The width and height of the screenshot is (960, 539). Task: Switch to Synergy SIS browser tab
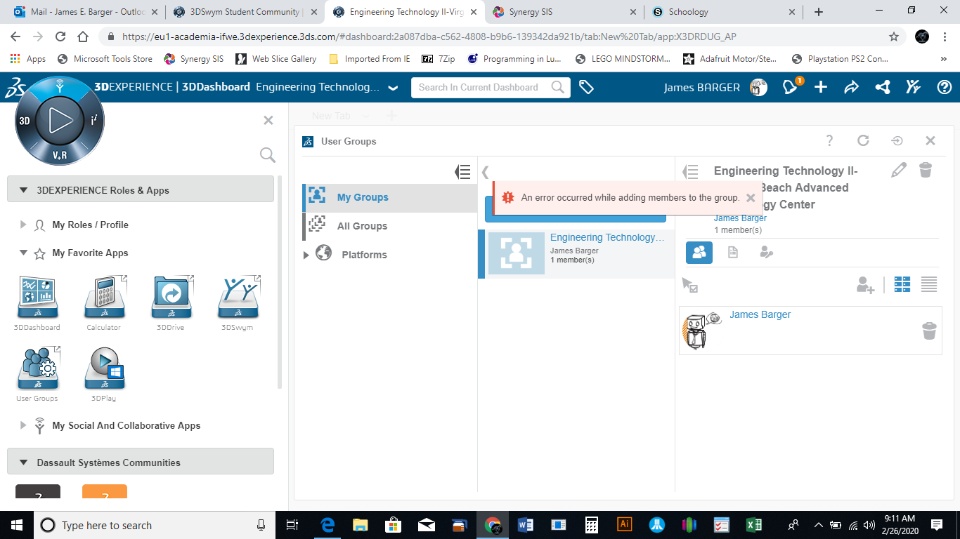(x=563, y=12)
